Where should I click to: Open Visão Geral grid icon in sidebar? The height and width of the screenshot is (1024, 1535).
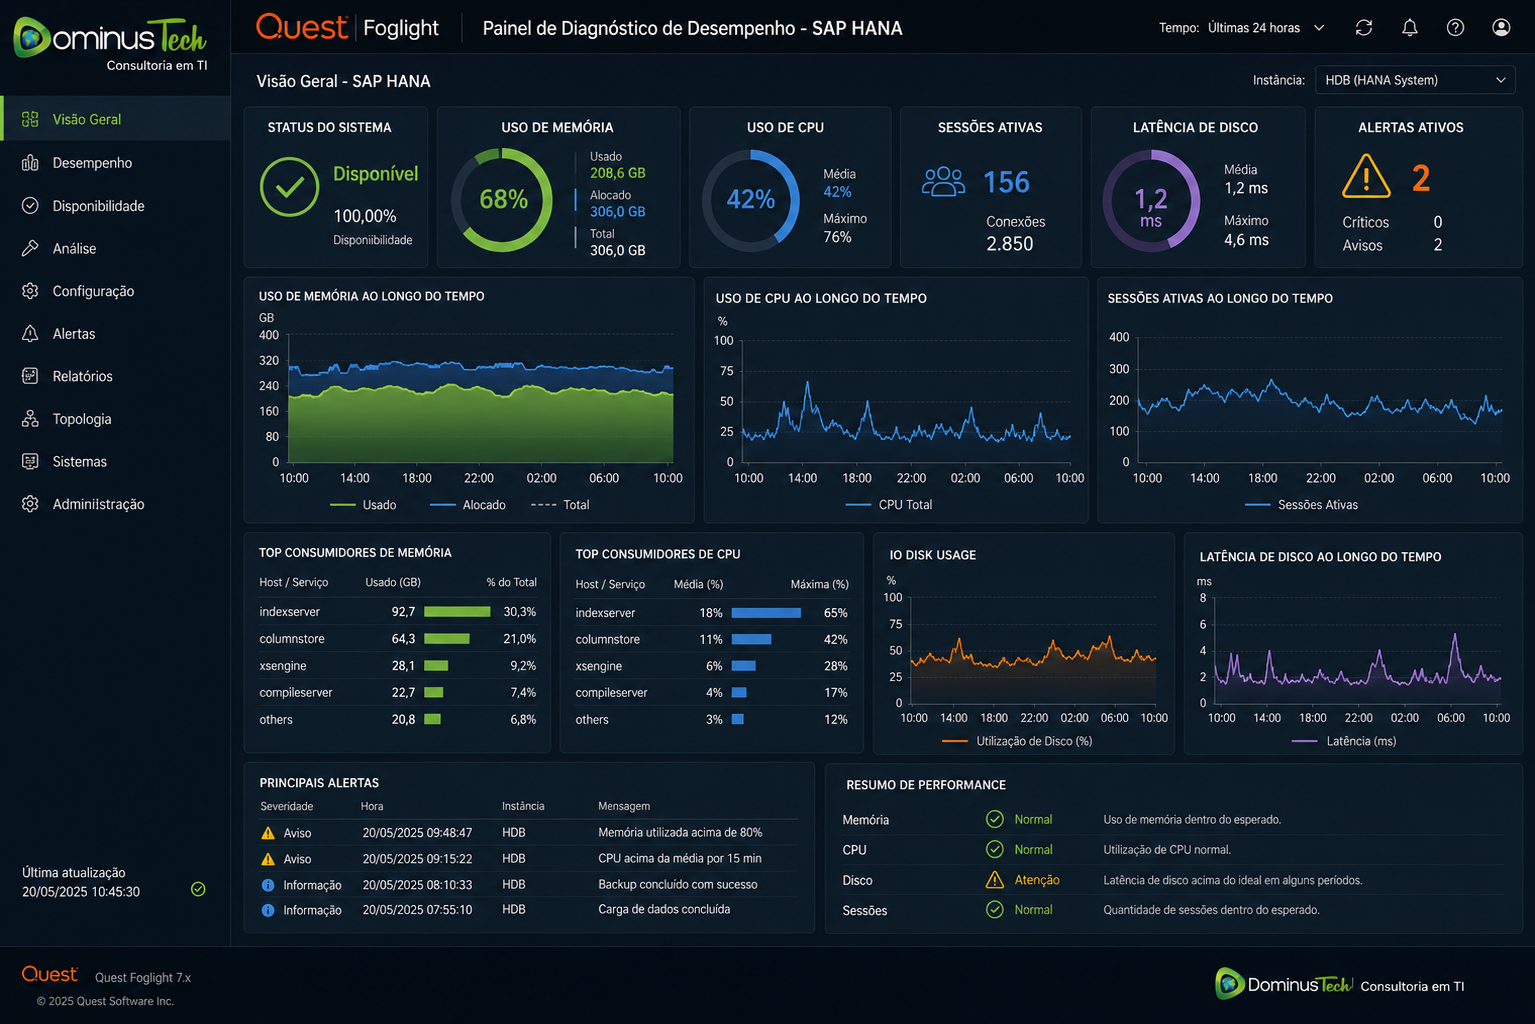[x=30, y=119]
